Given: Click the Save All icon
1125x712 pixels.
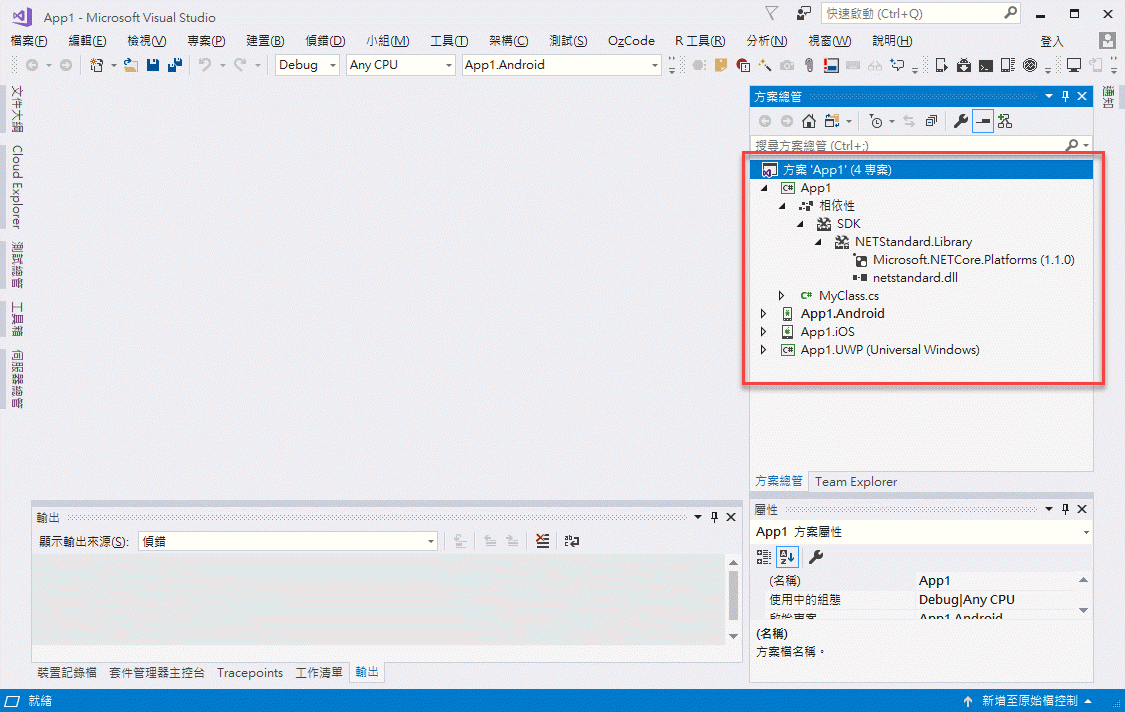Looking at the screenshot, I should point(174,65).
